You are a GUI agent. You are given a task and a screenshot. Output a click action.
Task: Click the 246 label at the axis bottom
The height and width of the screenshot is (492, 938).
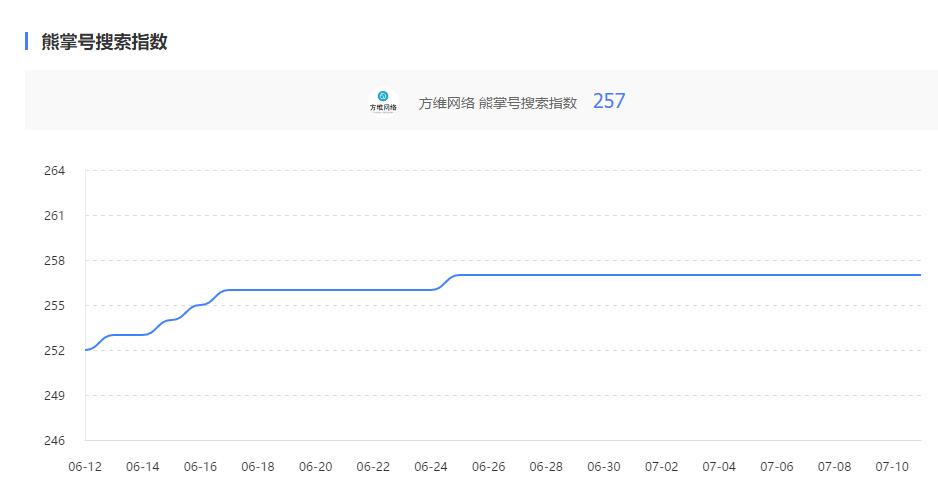[x=54, y=441]
